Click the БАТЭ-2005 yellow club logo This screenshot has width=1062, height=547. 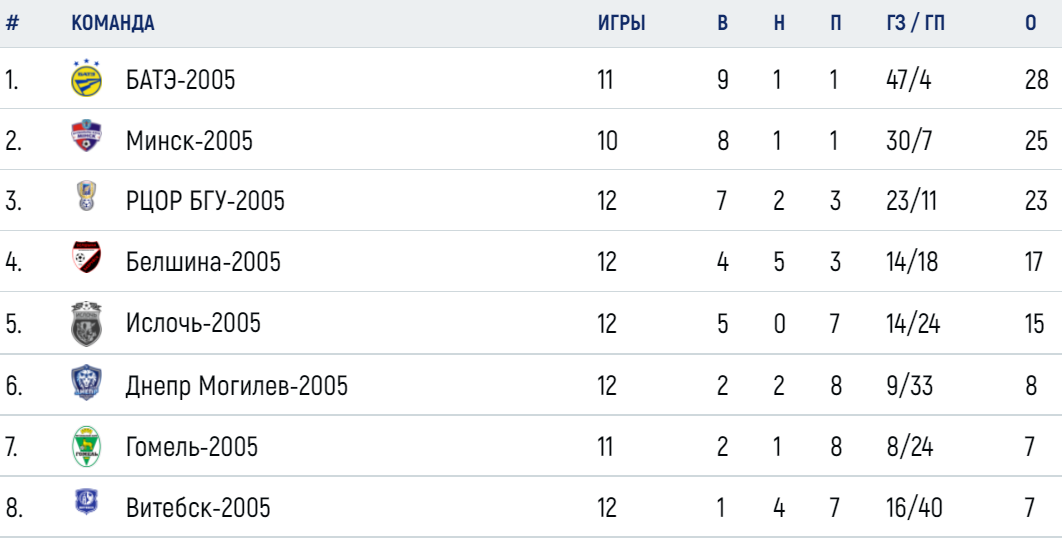tap(87, 79)
